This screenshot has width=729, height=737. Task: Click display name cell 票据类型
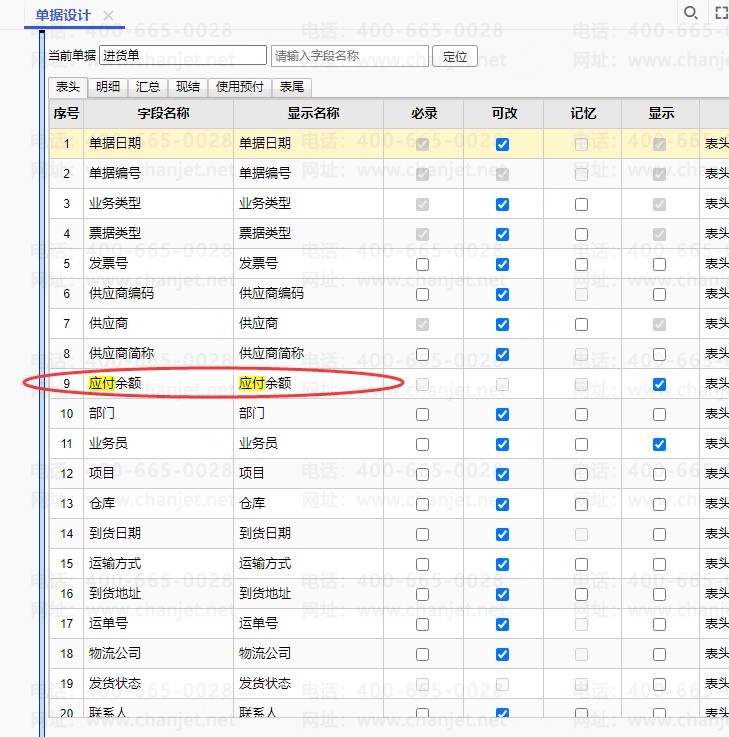tap(308, 233)
